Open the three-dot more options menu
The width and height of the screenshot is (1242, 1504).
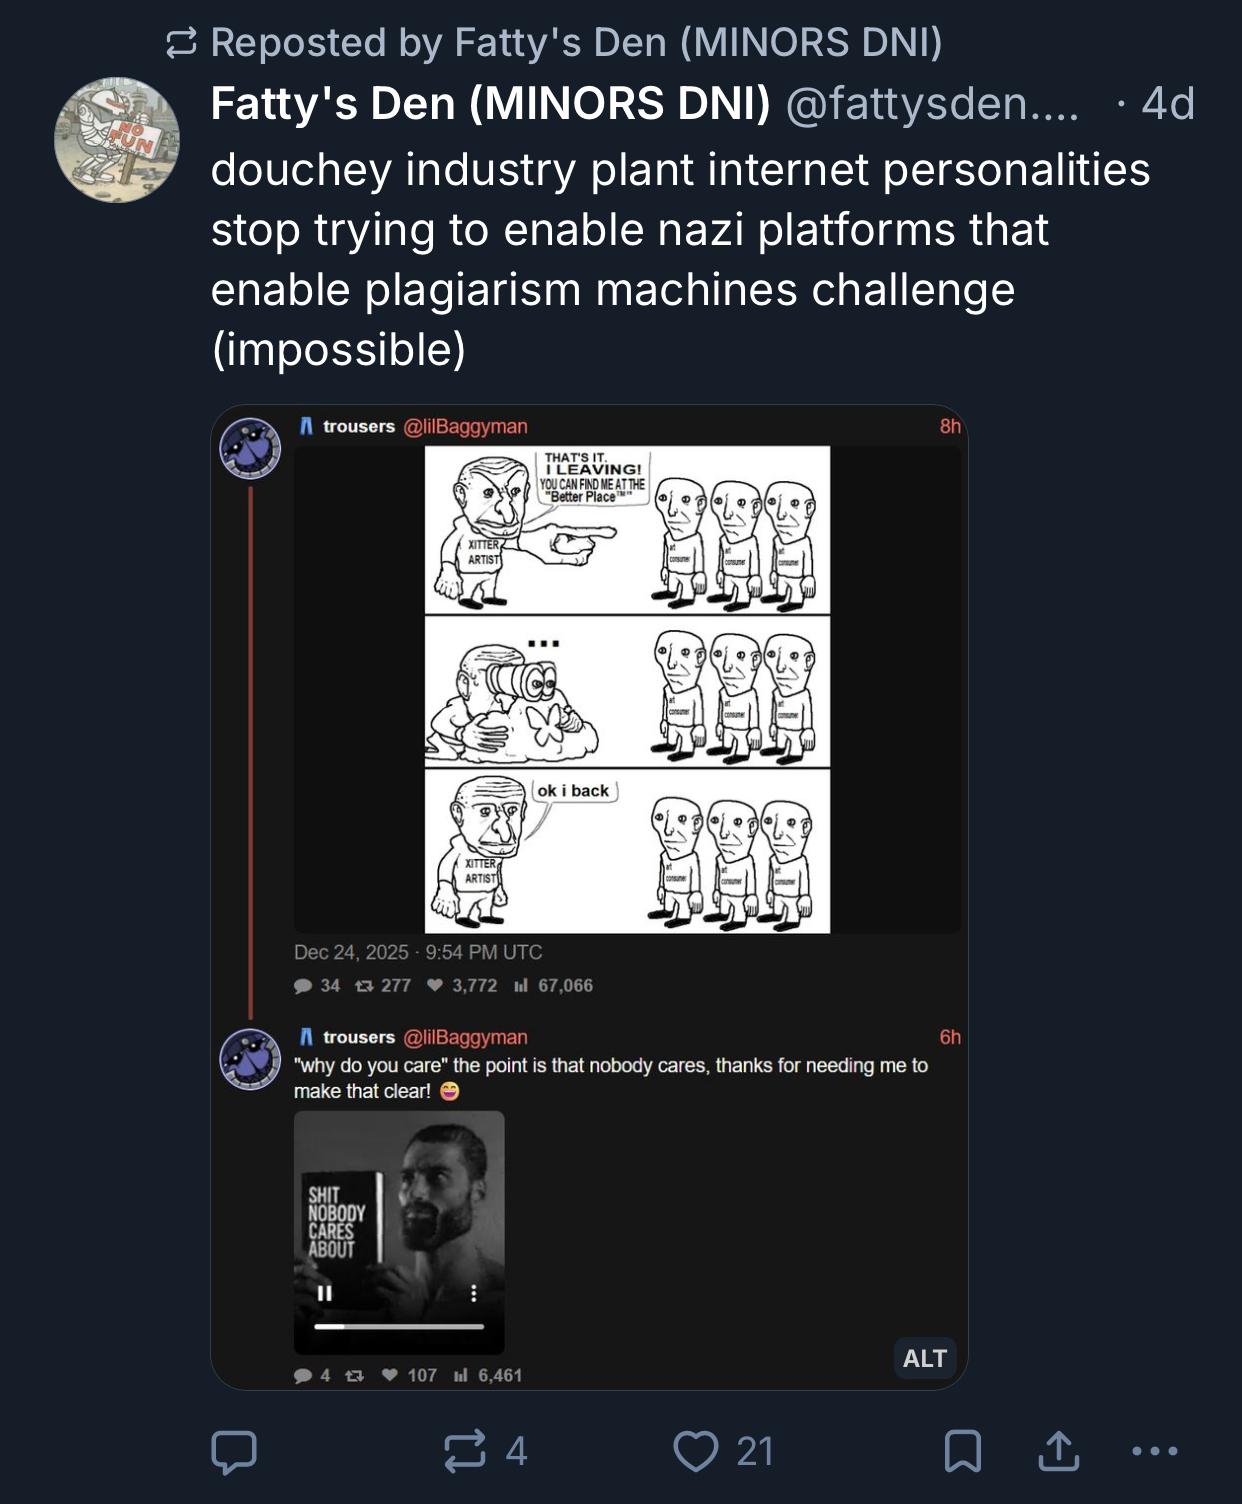point(1155,1451)
